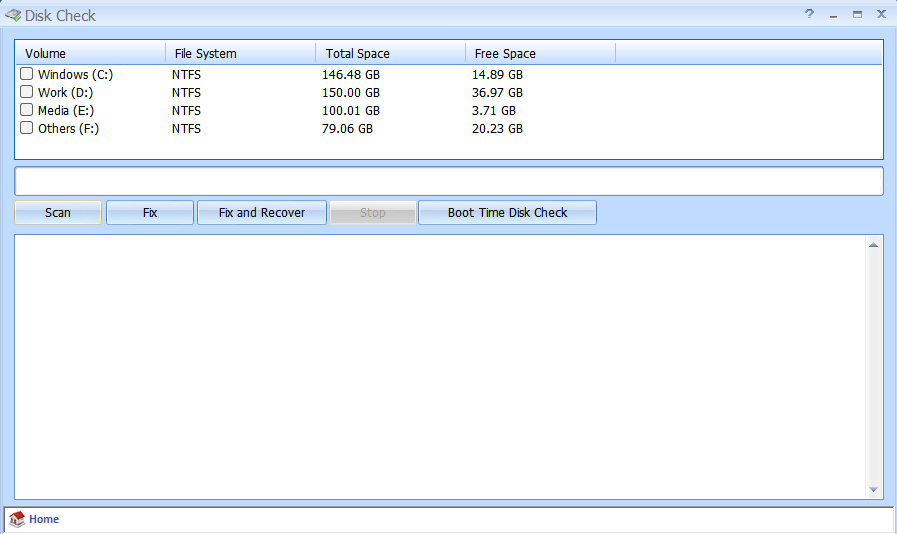Sort by File System column header
Screen dimensions: 897x534
coord(240,53)
